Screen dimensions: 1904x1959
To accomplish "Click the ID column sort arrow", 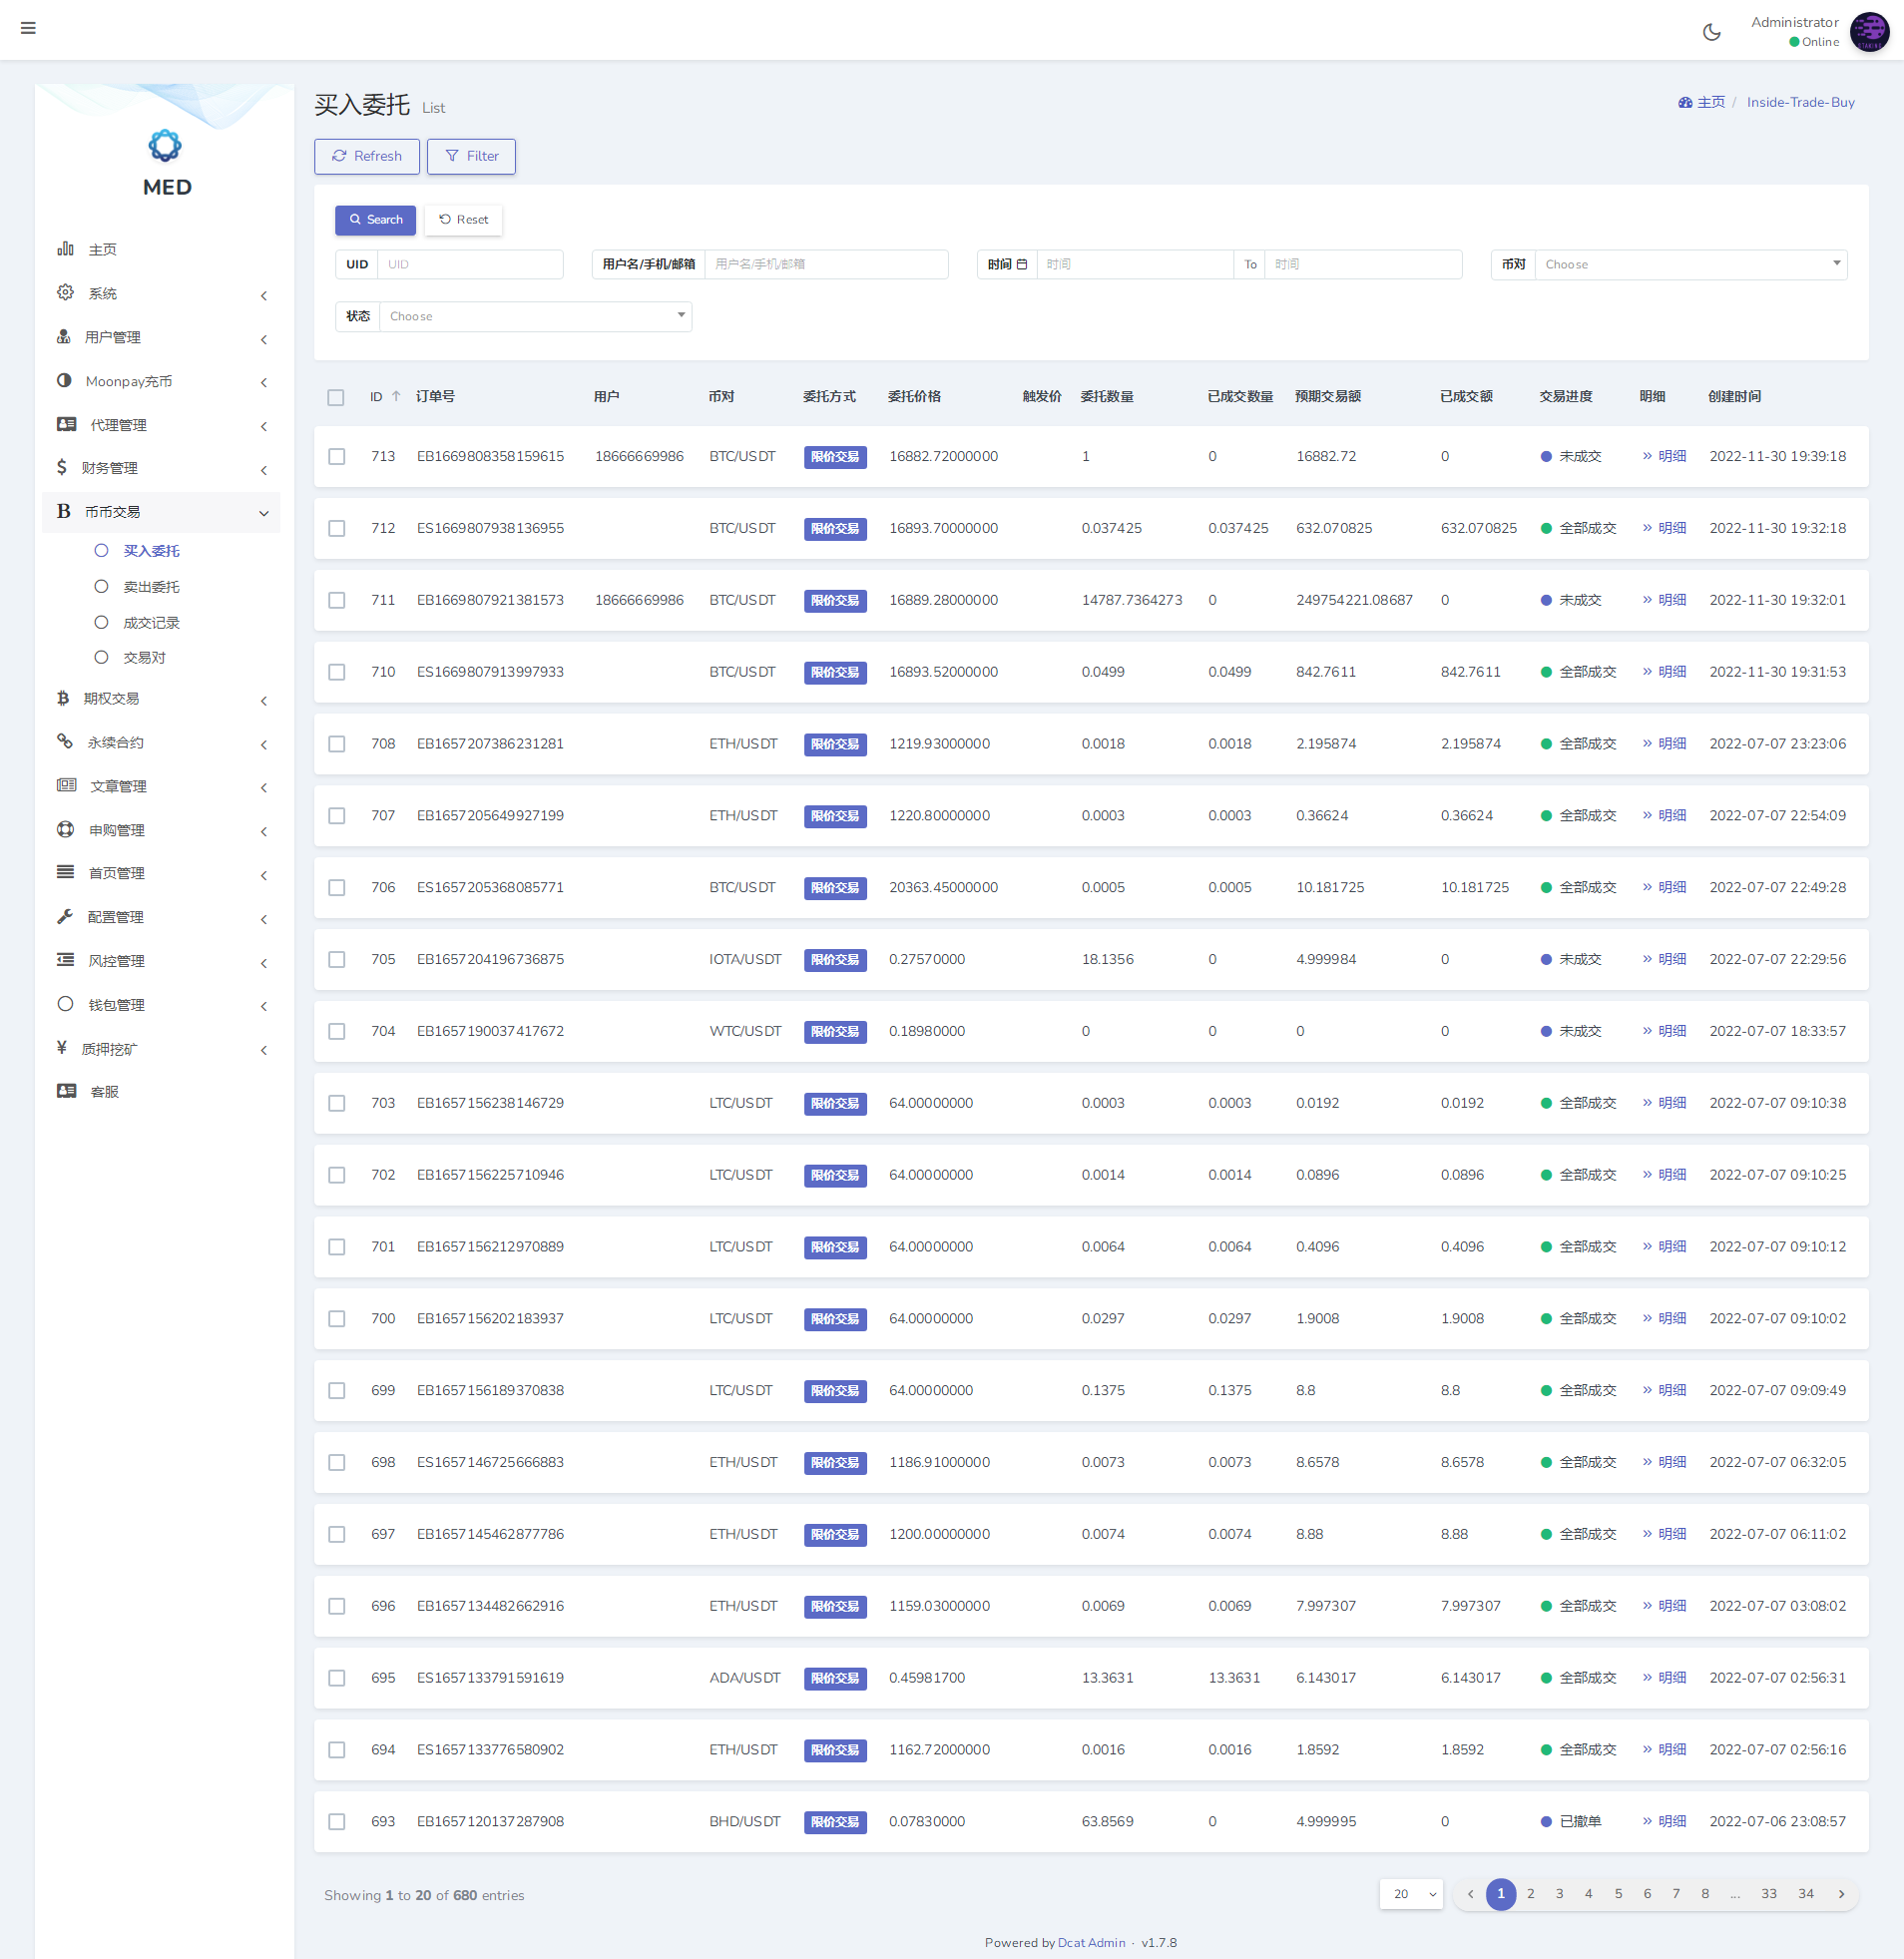I will [396, 397].
